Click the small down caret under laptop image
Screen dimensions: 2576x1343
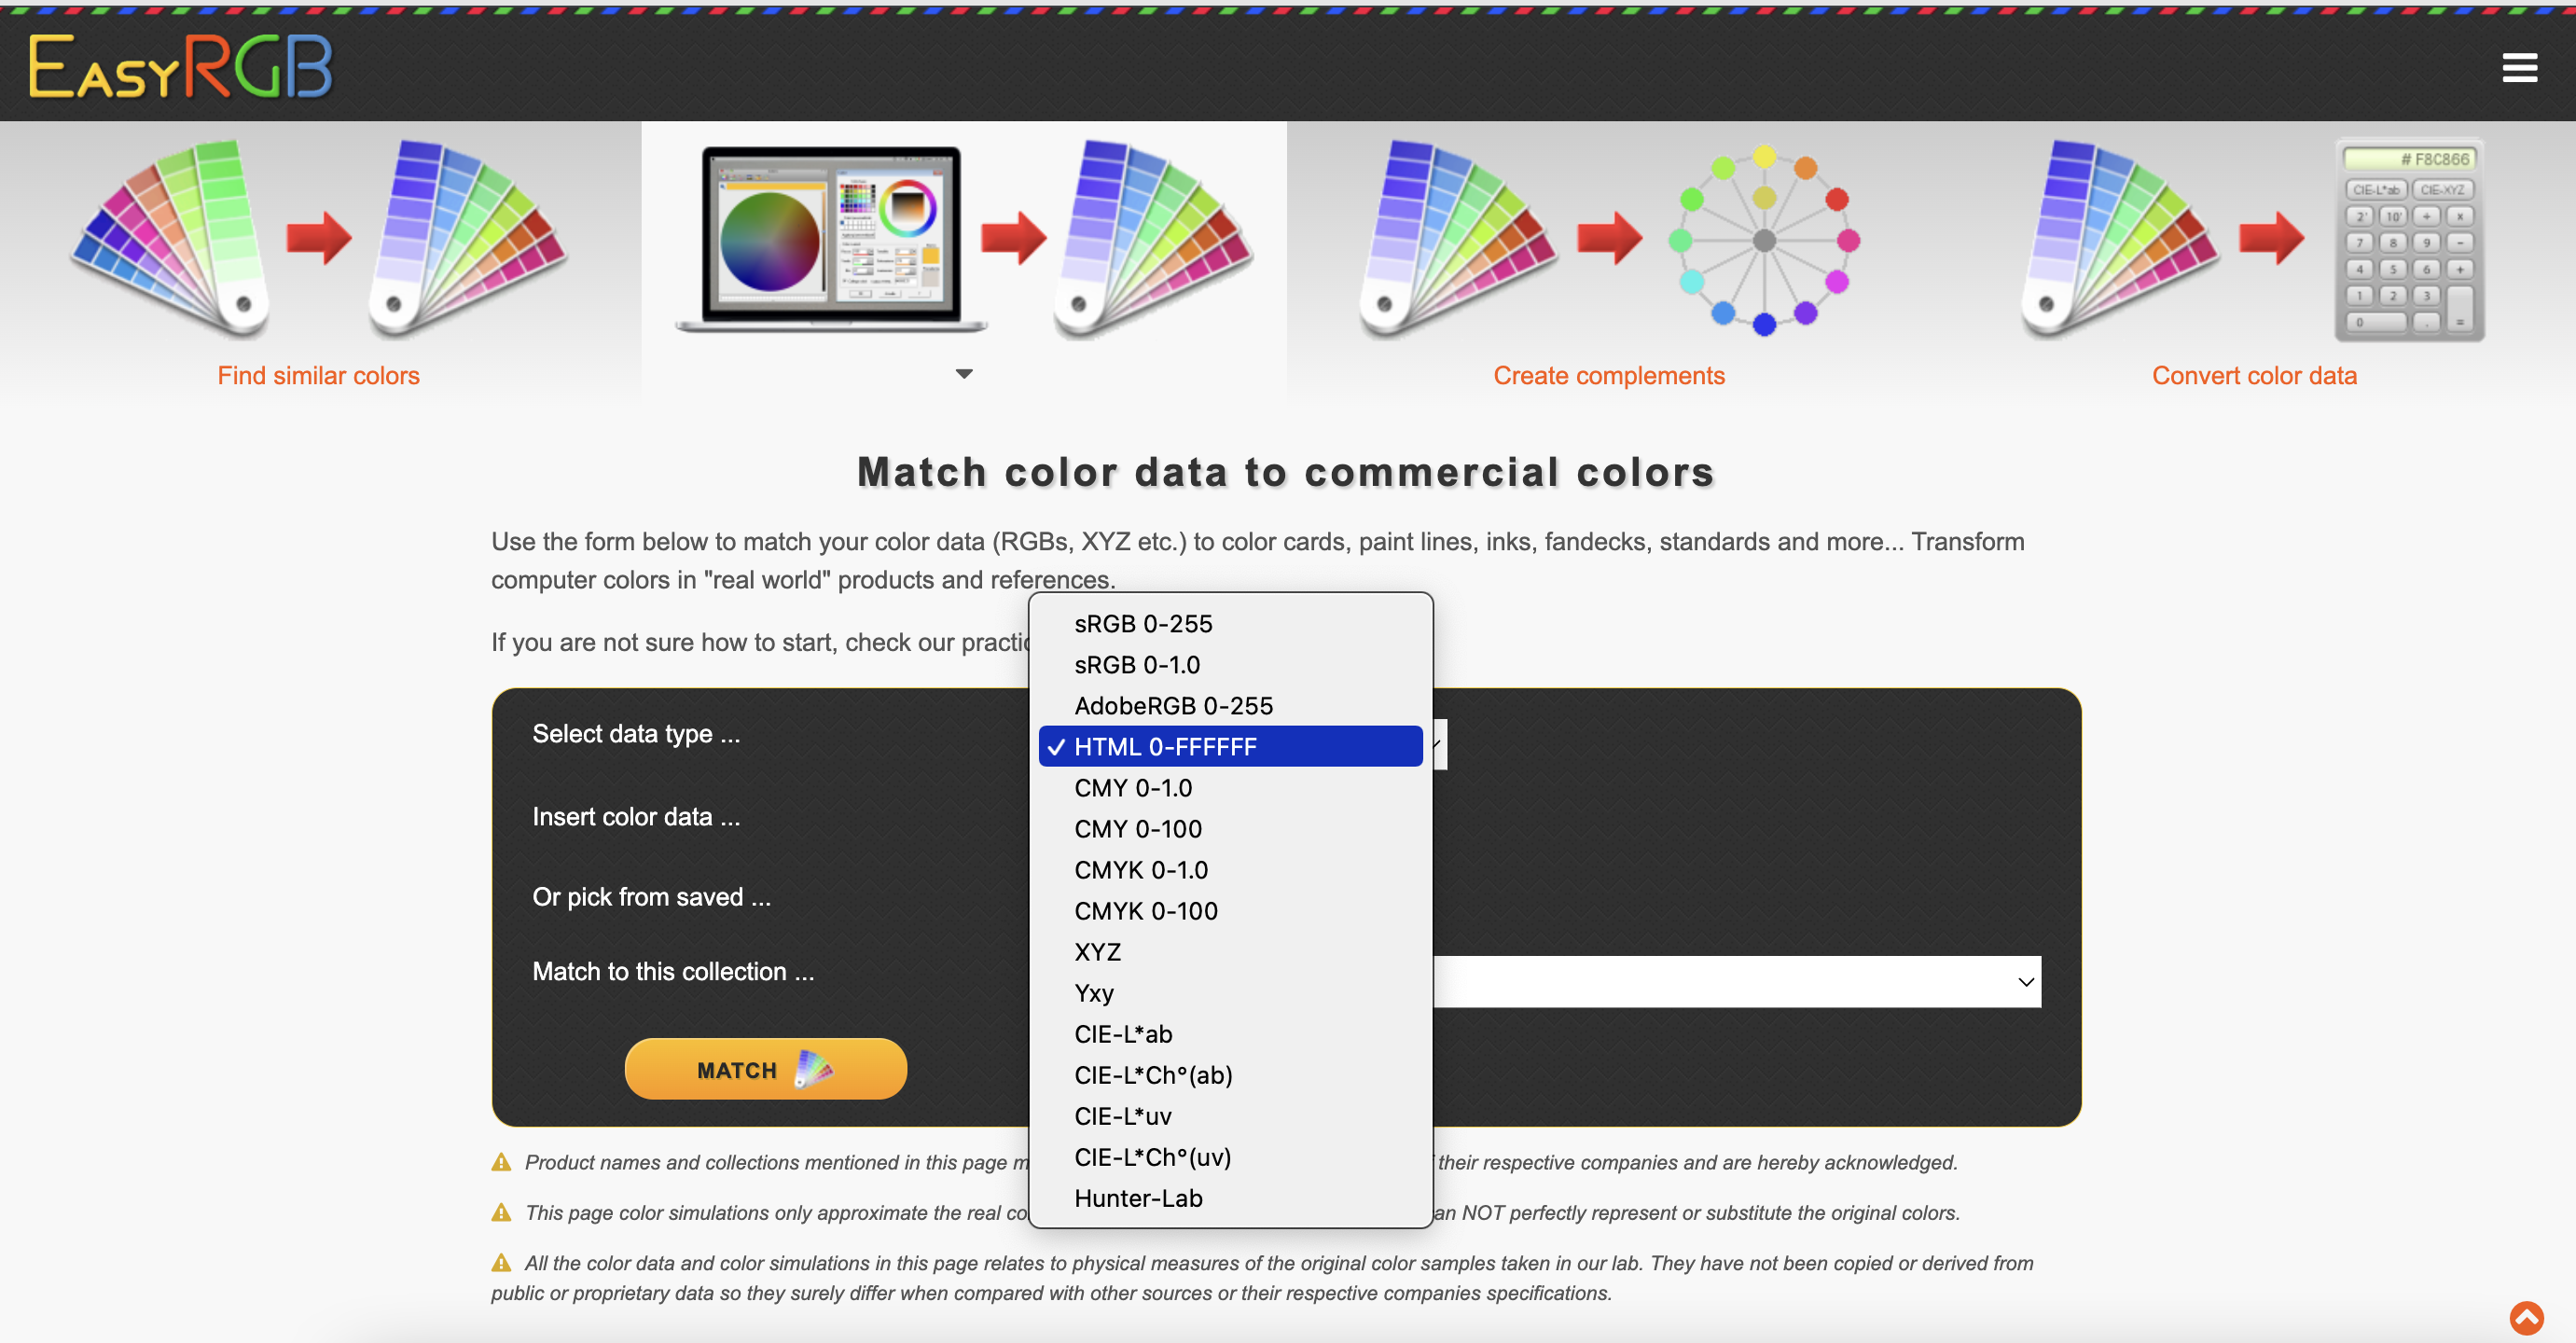(964, 374)
